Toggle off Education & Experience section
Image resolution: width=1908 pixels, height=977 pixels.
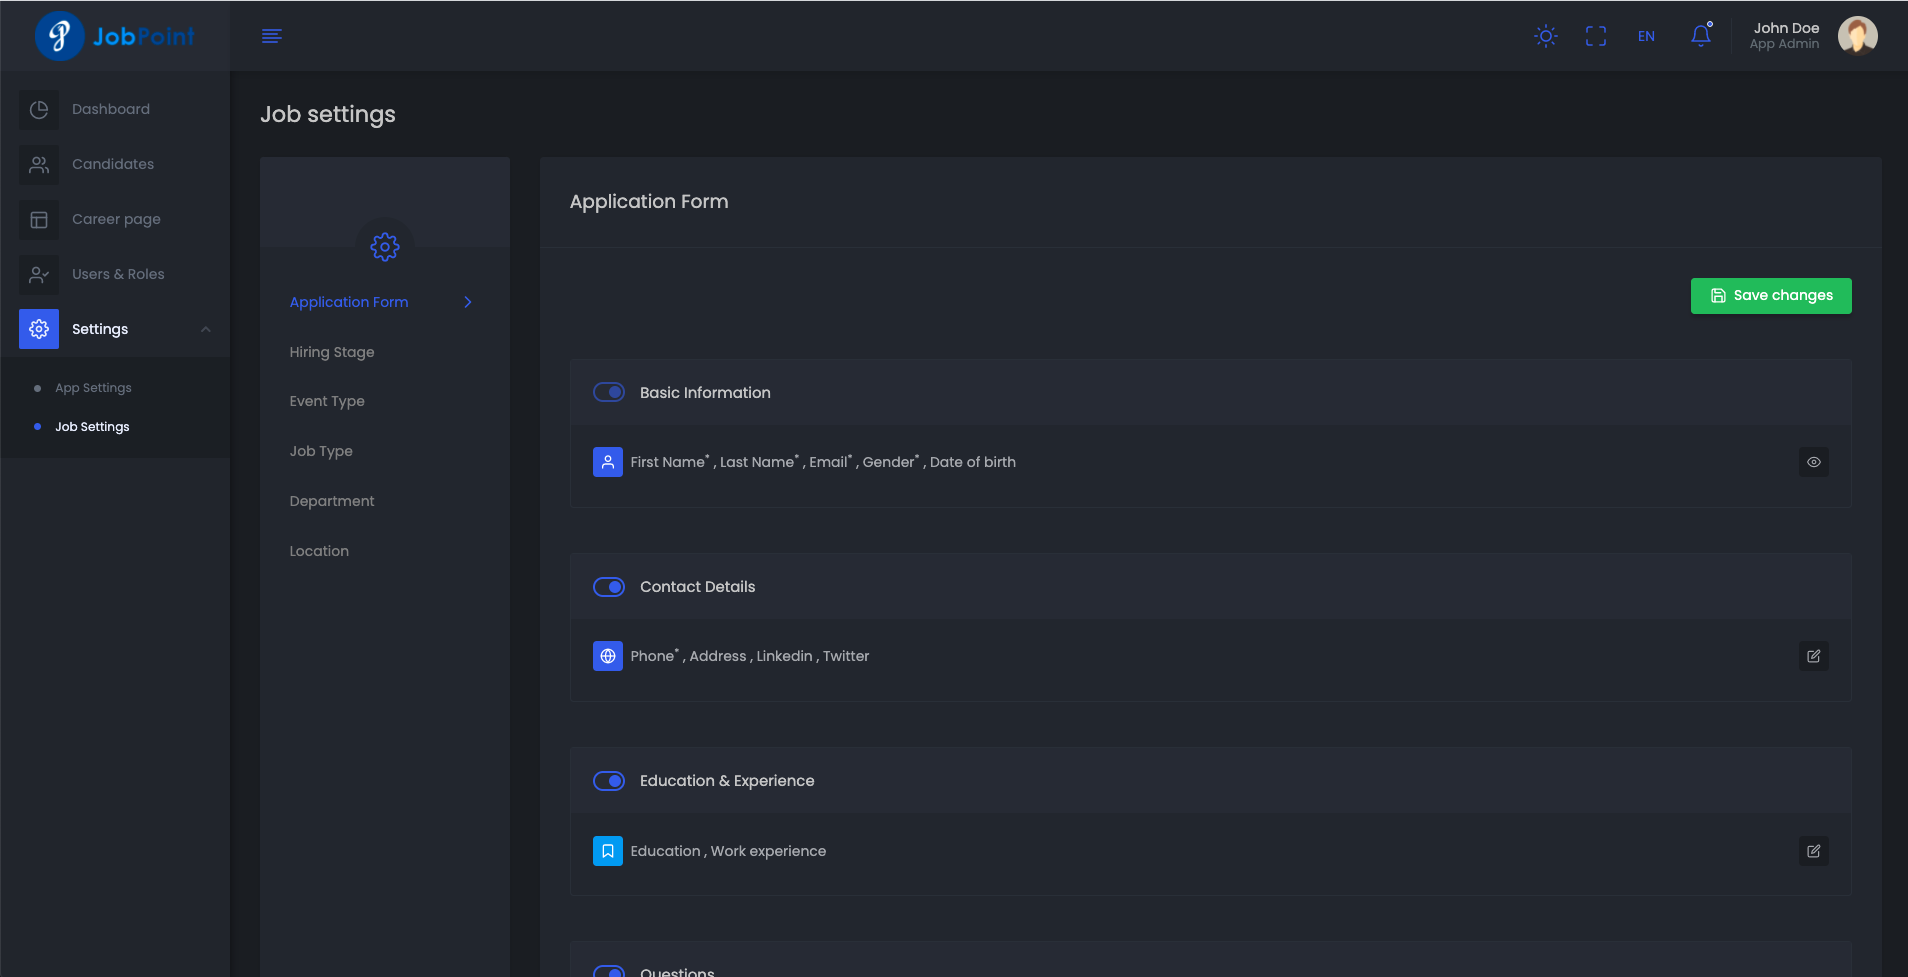tap(609, 781)
